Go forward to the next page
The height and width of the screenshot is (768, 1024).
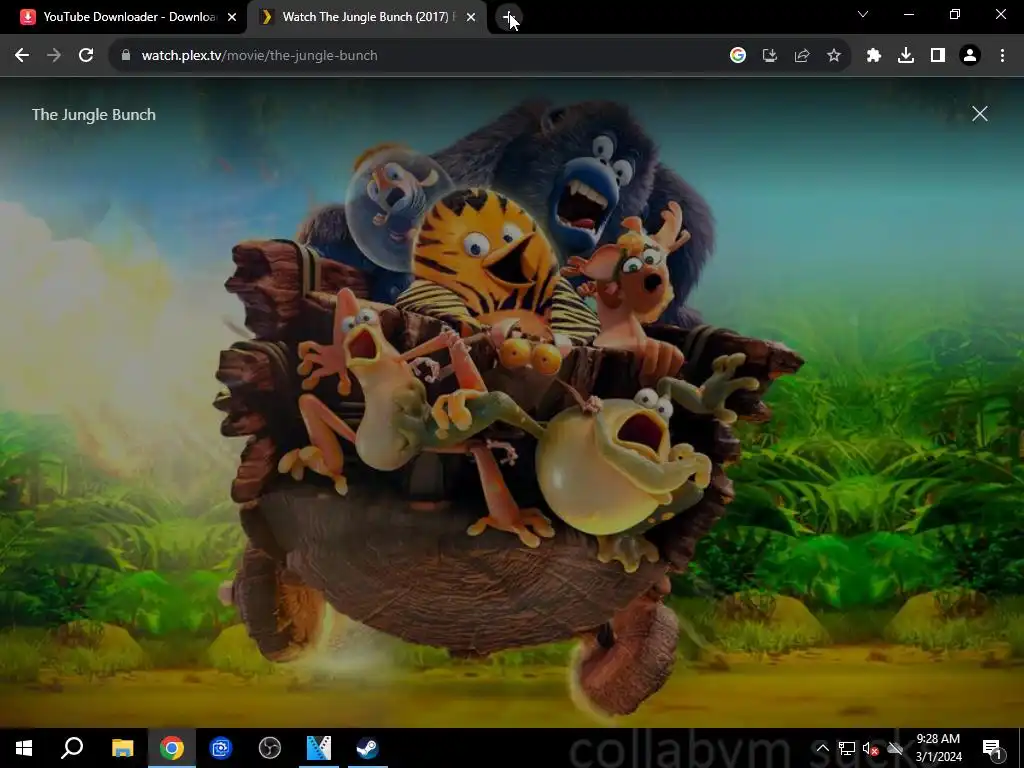[x=54, y=56]
